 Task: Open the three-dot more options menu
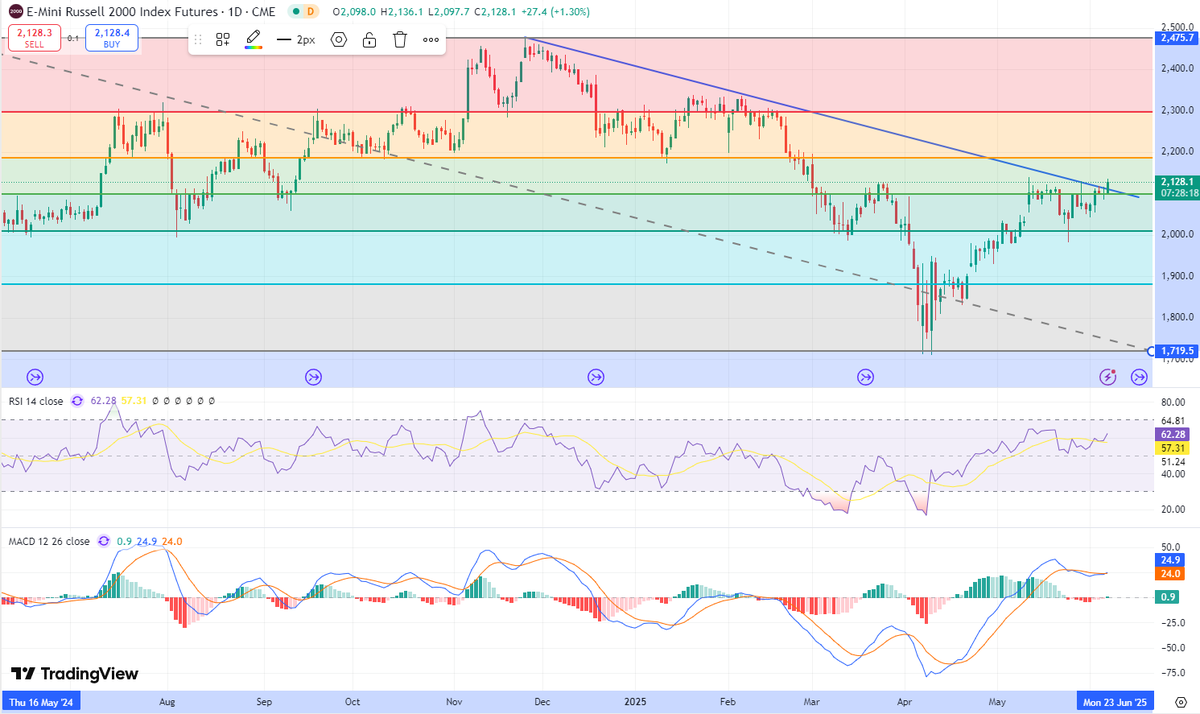click(431, 40)
